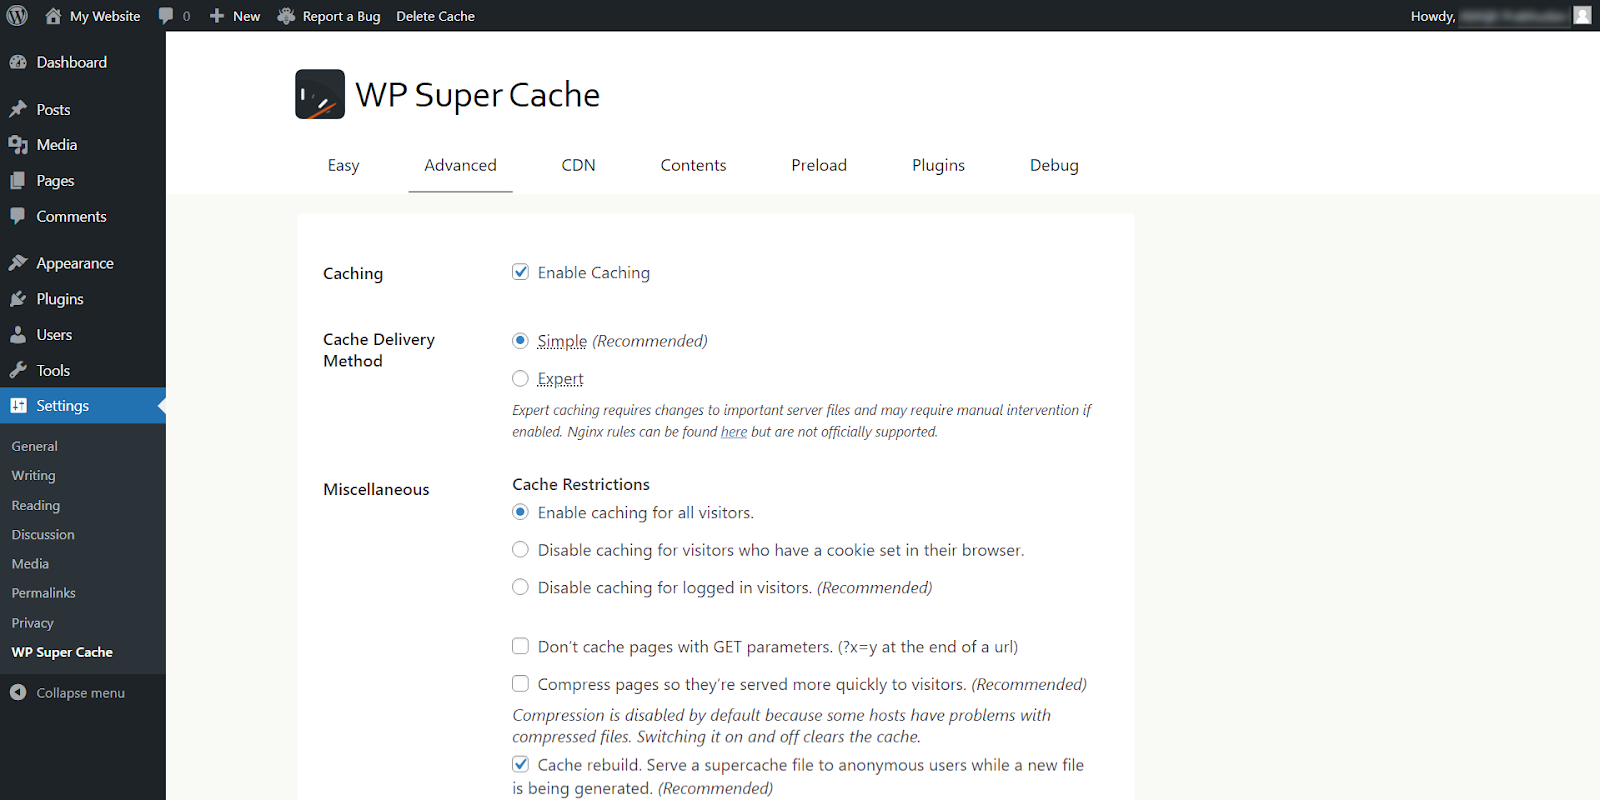This screenshot has height=800, width=1600.
Task: Open Privacy settings submenu
Action: pos(33,622)
